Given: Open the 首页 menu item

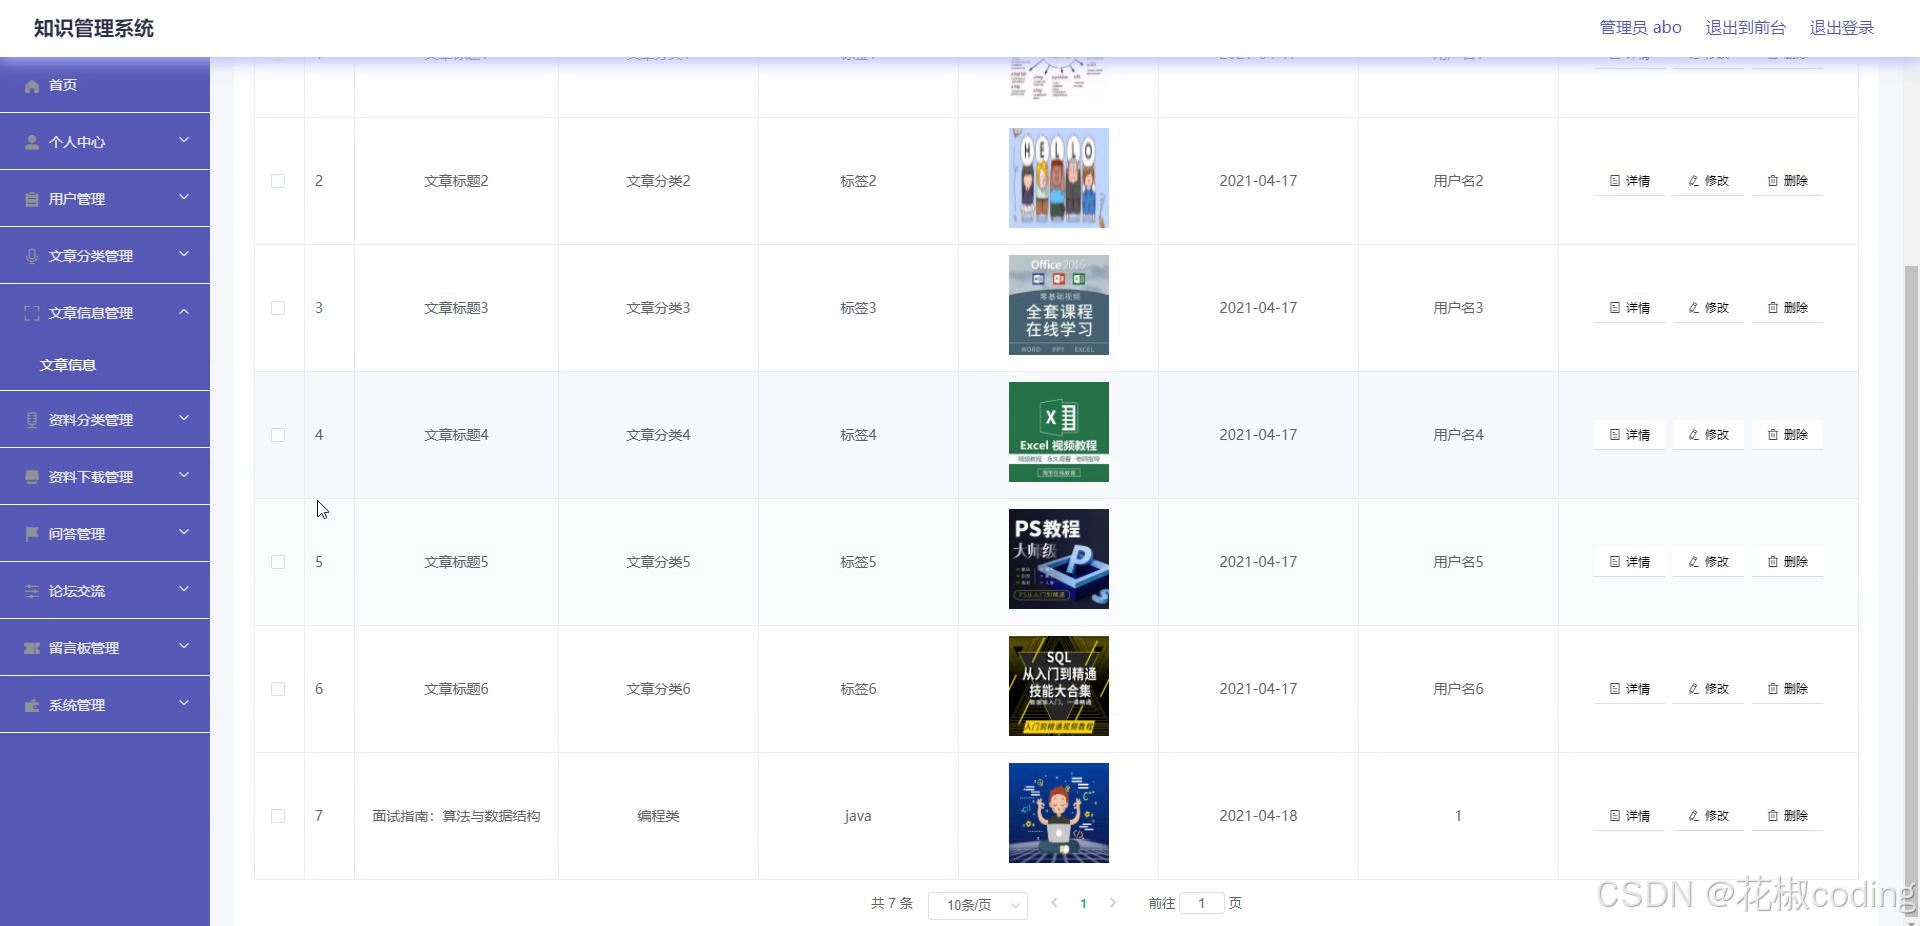Looking at the screenshot, I should click(105, 85).
